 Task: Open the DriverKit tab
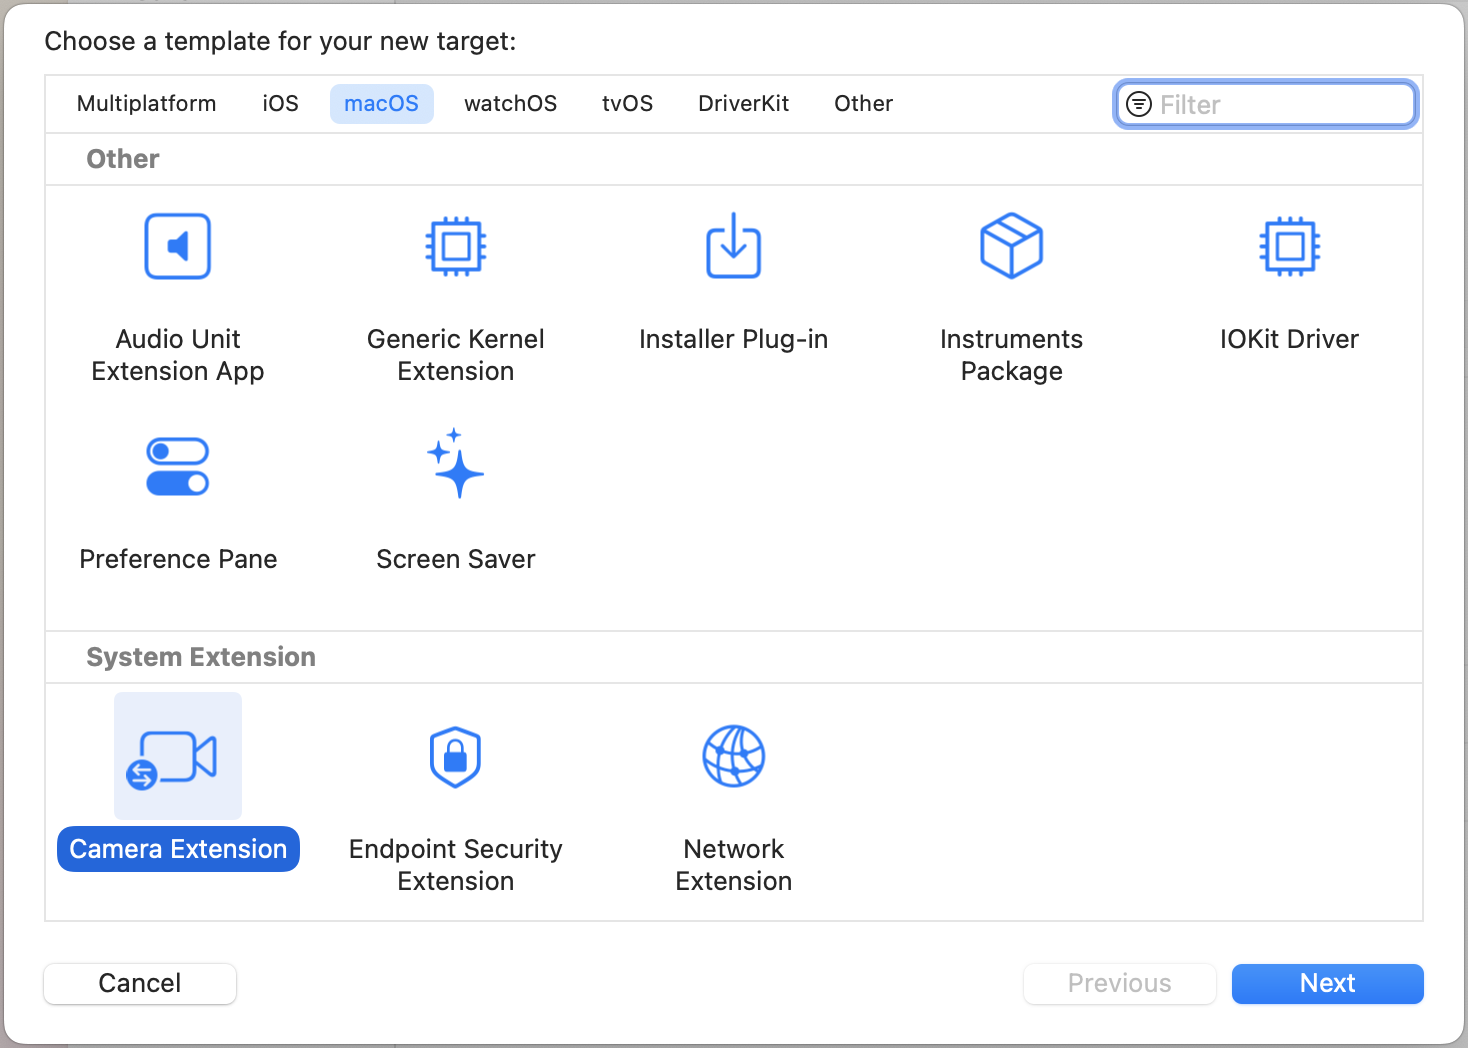744,104
